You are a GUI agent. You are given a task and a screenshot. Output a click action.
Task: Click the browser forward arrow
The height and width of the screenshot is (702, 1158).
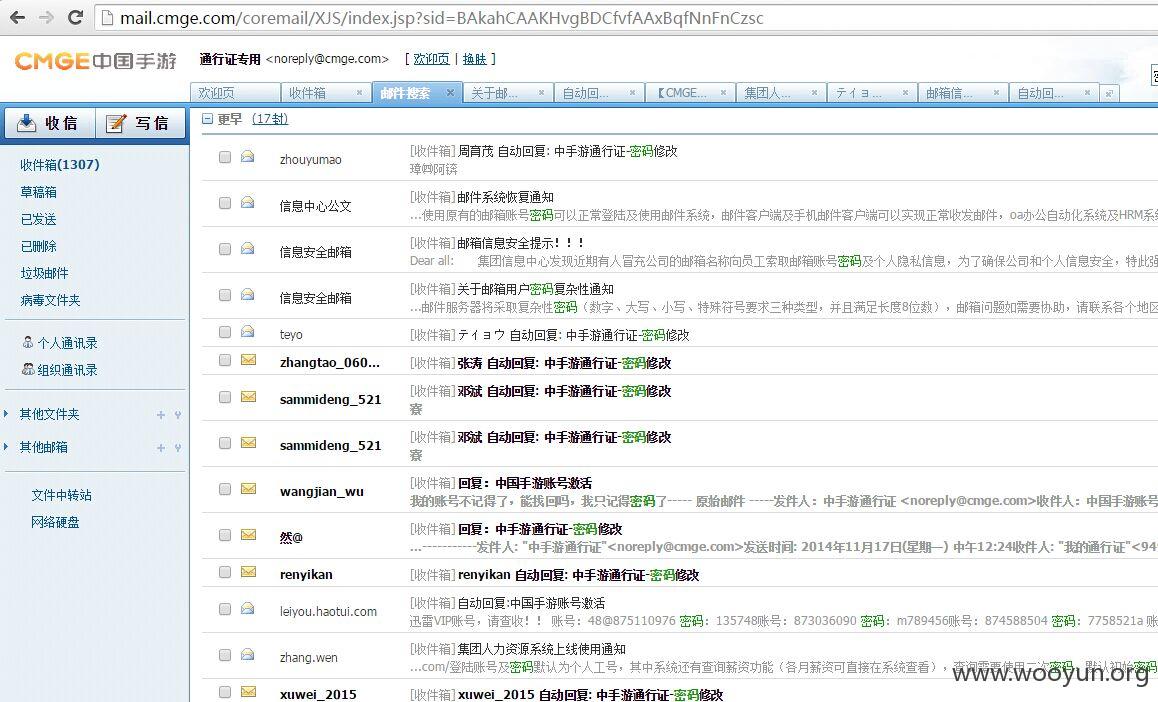click(46, 18)
